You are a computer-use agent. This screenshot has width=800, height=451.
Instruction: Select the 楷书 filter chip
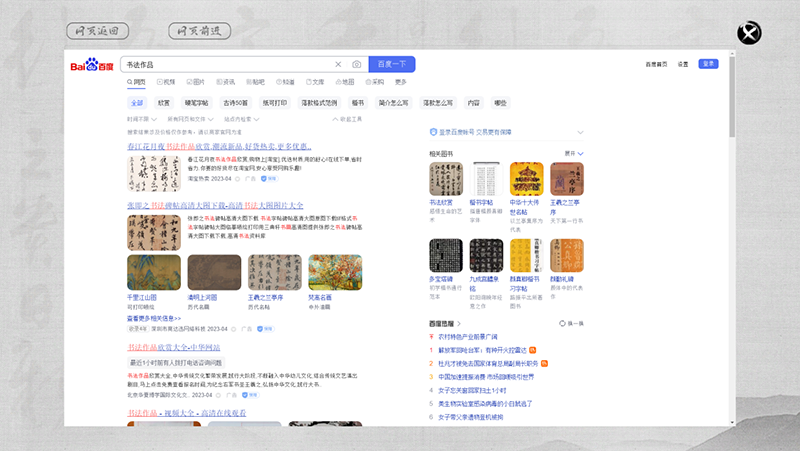coord(358,102)
